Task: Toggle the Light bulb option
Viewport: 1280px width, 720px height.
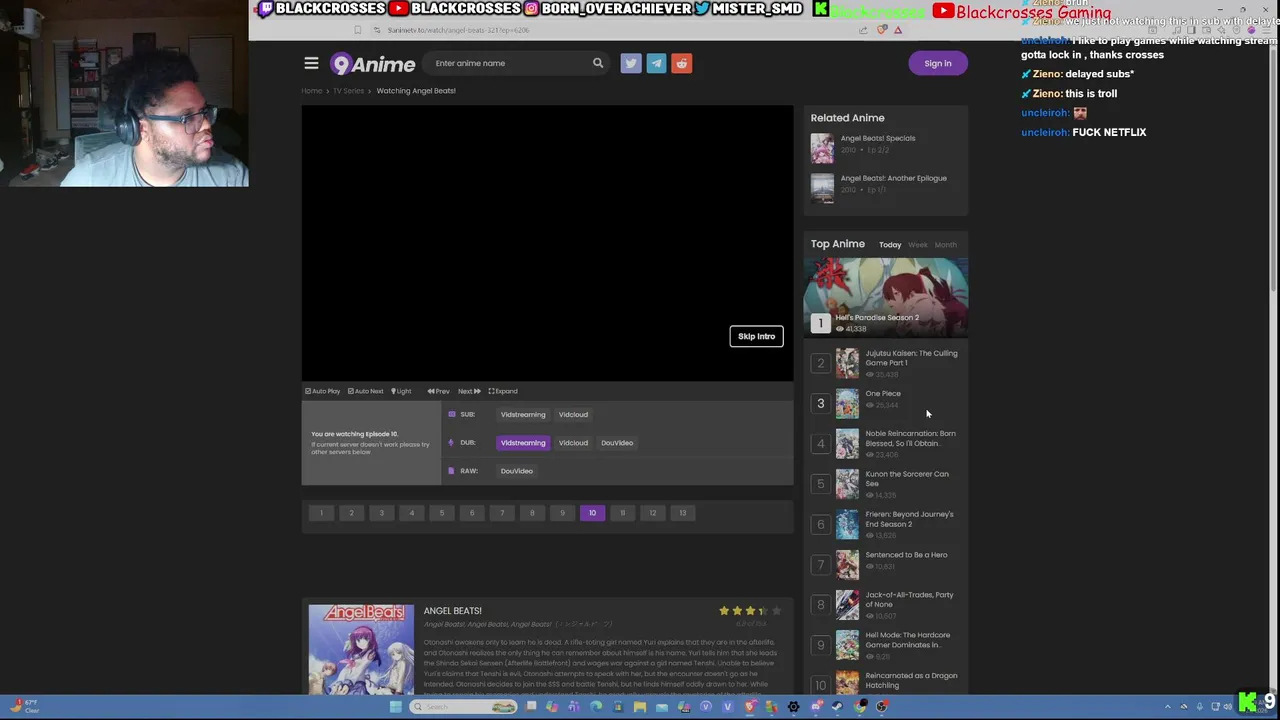Action: 401,391
